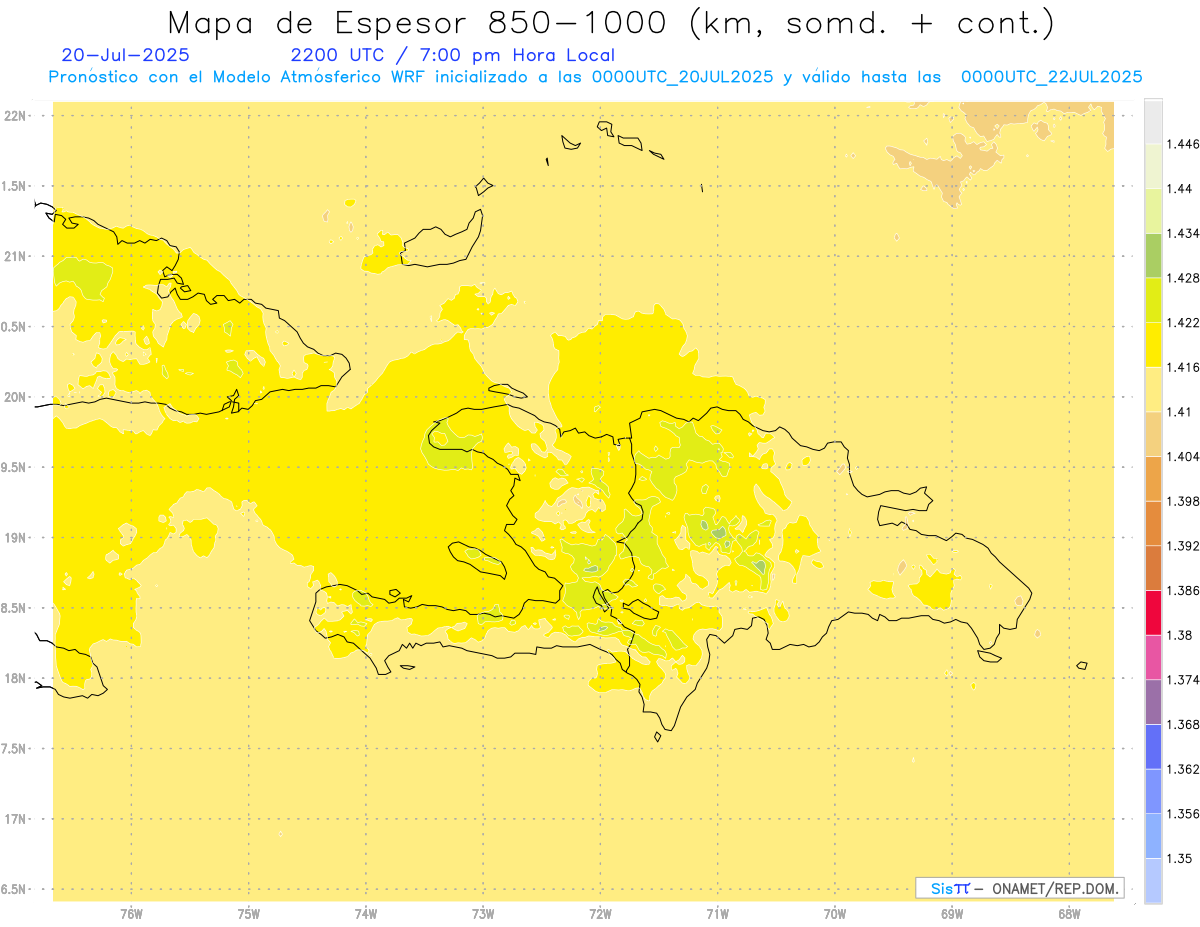Click the '69W' longitude label

pos(952,913)
